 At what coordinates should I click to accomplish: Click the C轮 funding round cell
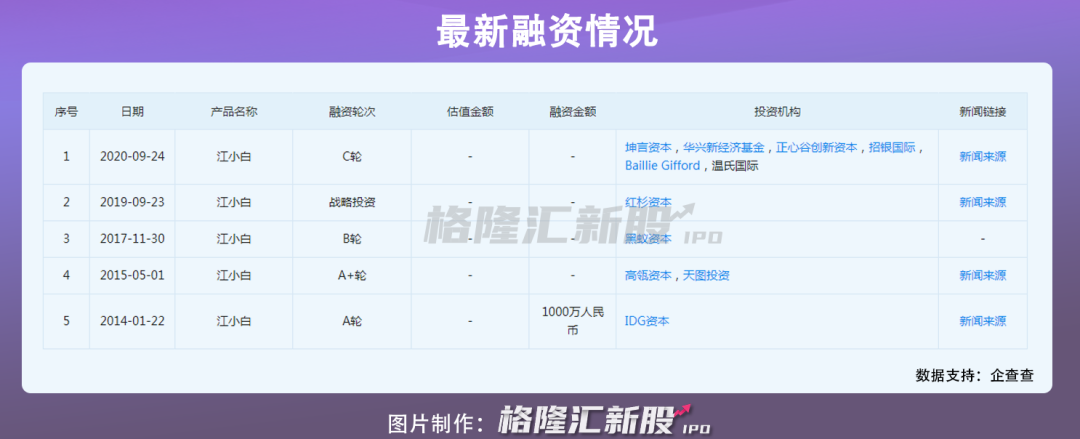click(352, 156)
